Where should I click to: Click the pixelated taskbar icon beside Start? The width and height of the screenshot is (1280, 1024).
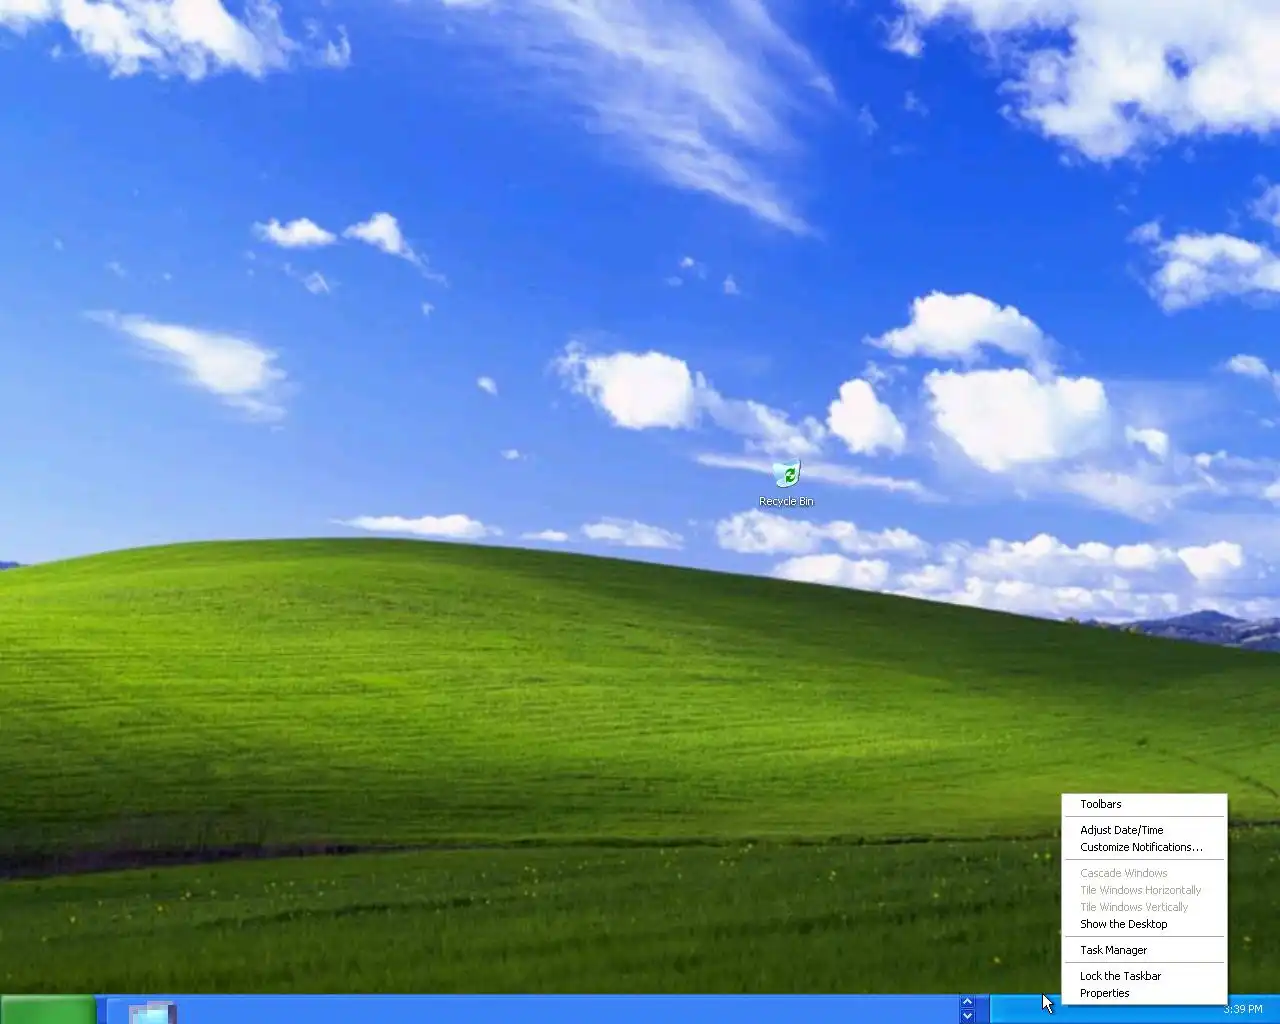[152, 1012]
